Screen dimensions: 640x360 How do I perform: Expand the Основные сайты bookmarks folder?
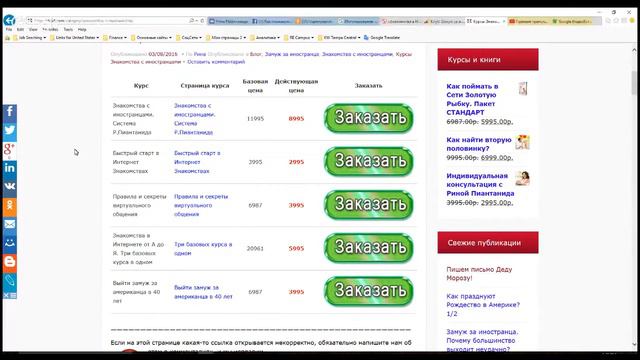151,38
